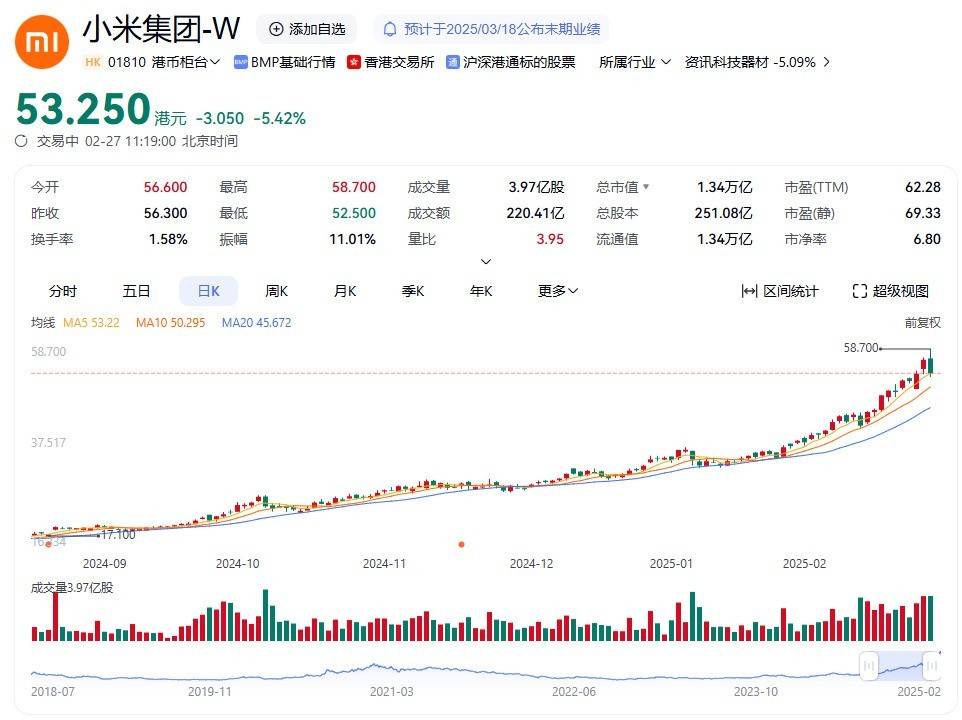Open the 港币柜台 dropdown
The height and width of the screenshot is (720, 962).
(186, 62)
